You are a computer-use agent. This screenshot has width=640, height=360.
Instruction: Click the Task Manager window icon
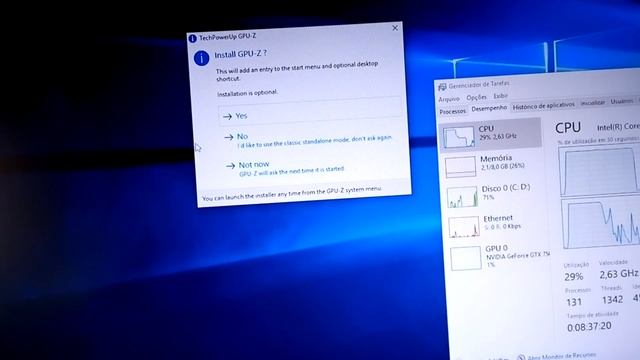coord(442,87)
